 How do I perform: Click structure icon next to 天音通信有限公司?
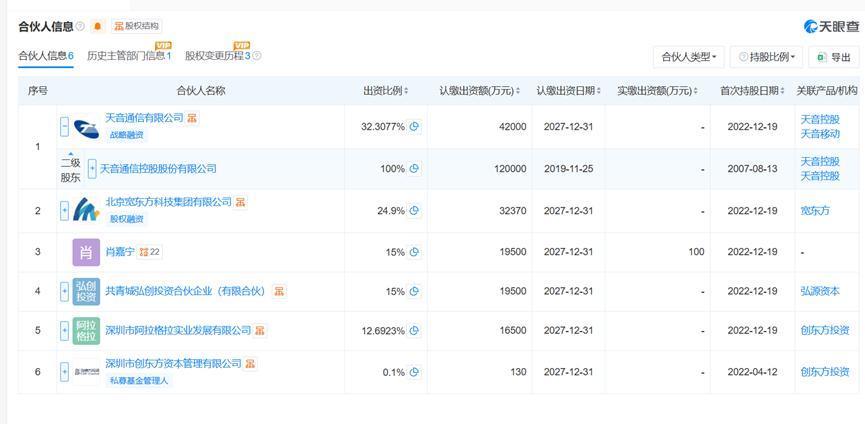coord(192,118)
